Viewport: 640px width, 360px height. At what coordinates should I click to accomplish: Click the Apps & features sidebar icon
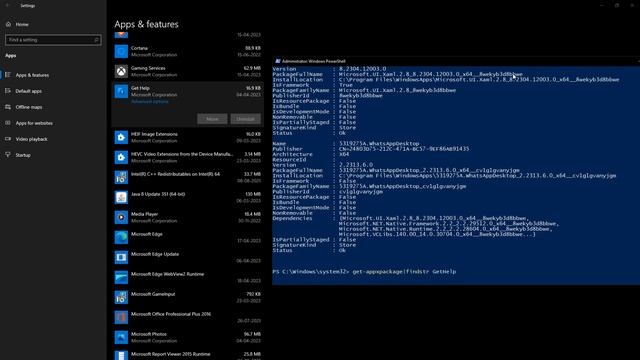click(x=8, y=75)
